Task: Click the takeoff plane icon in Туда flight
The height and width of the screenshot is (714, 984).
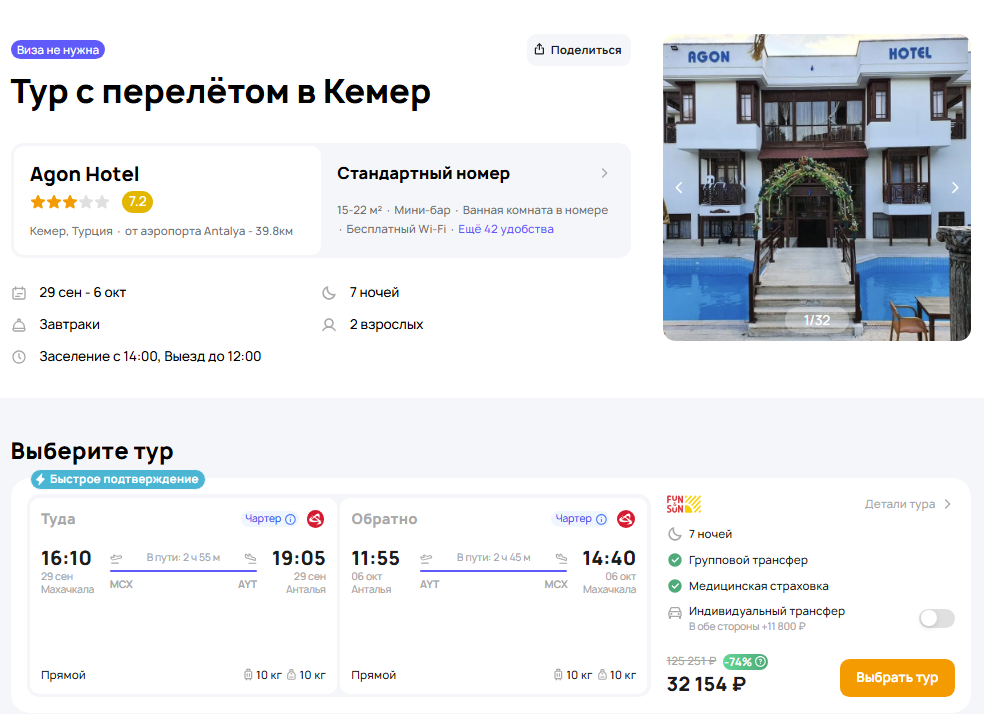Action: [116, 557]
